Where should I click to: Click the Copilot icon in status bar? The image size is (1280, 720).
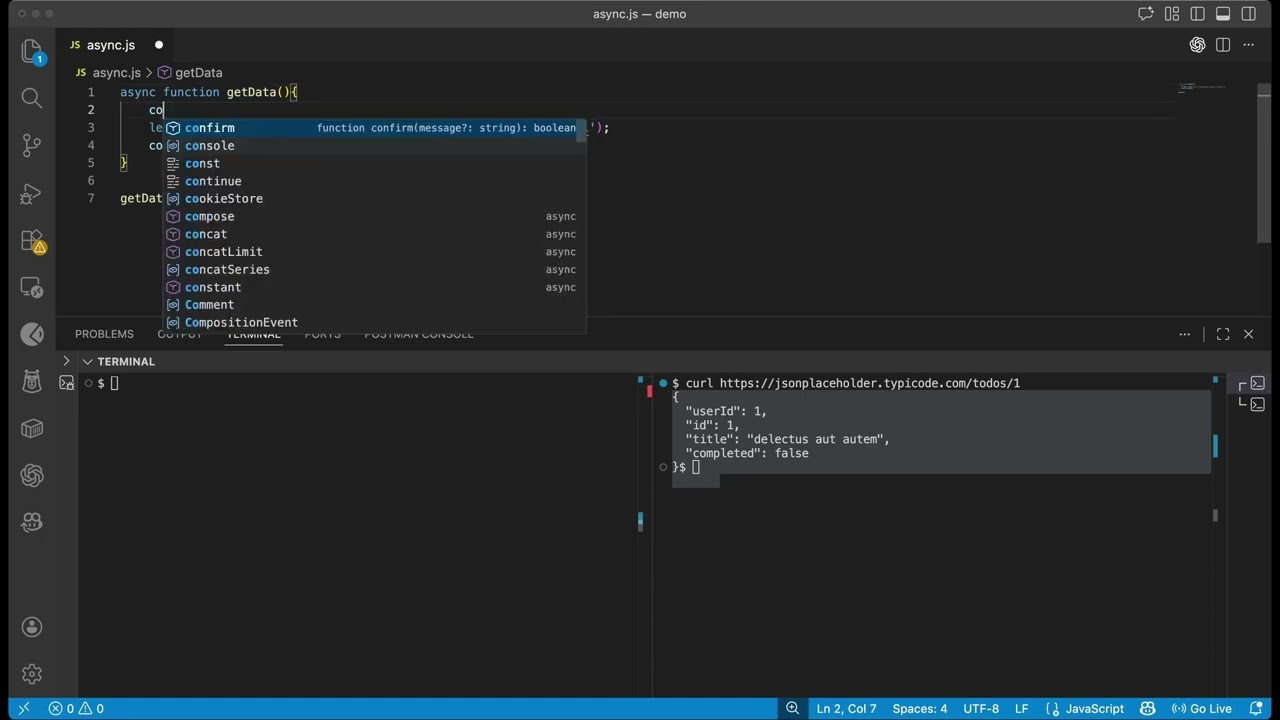(x=1148, y=709)
